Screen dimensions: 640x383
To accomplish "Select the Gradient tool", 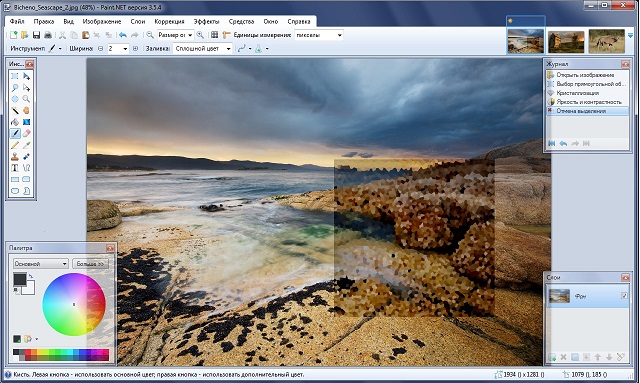I will click(x=27, y=122).
